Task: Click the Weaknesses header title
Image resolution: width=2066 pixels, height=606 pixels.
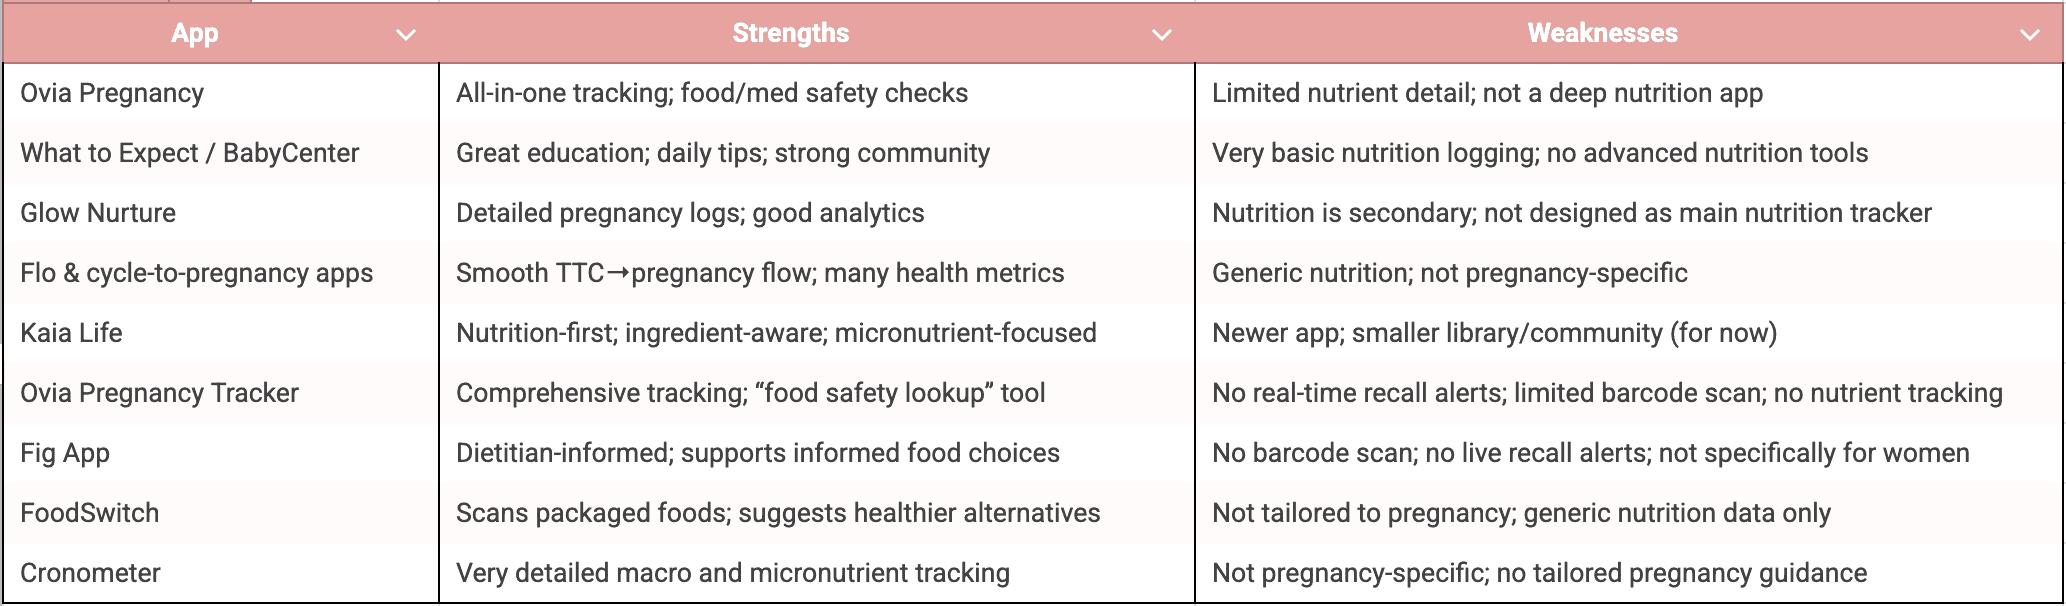Action: pos(1602,33)
